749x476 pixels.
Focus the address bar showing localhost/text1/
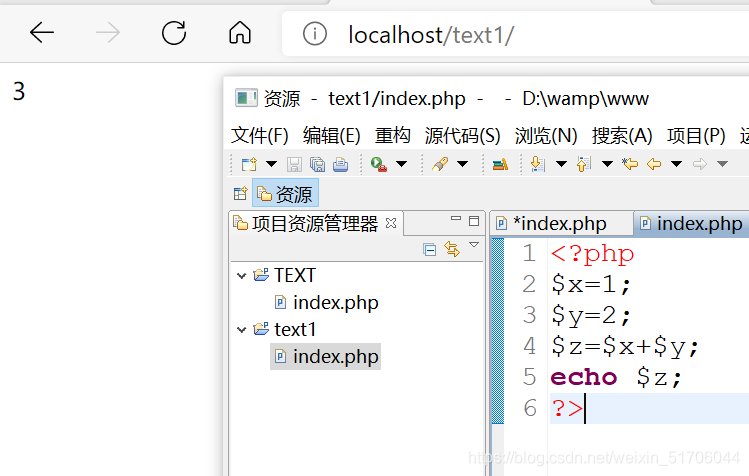tap(515, 34)
